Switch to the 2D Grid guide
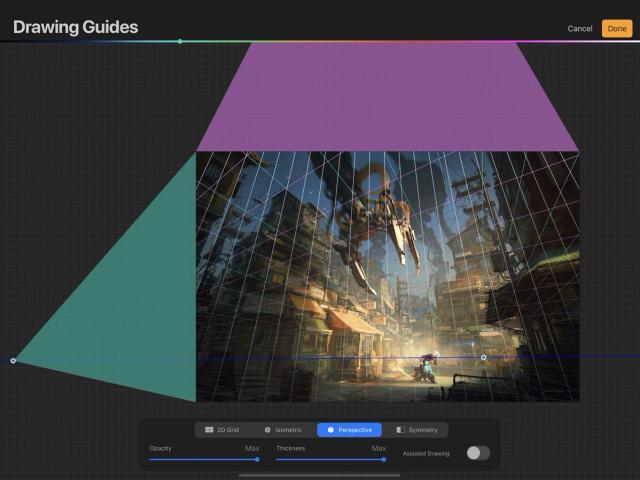 coord(222,430)
